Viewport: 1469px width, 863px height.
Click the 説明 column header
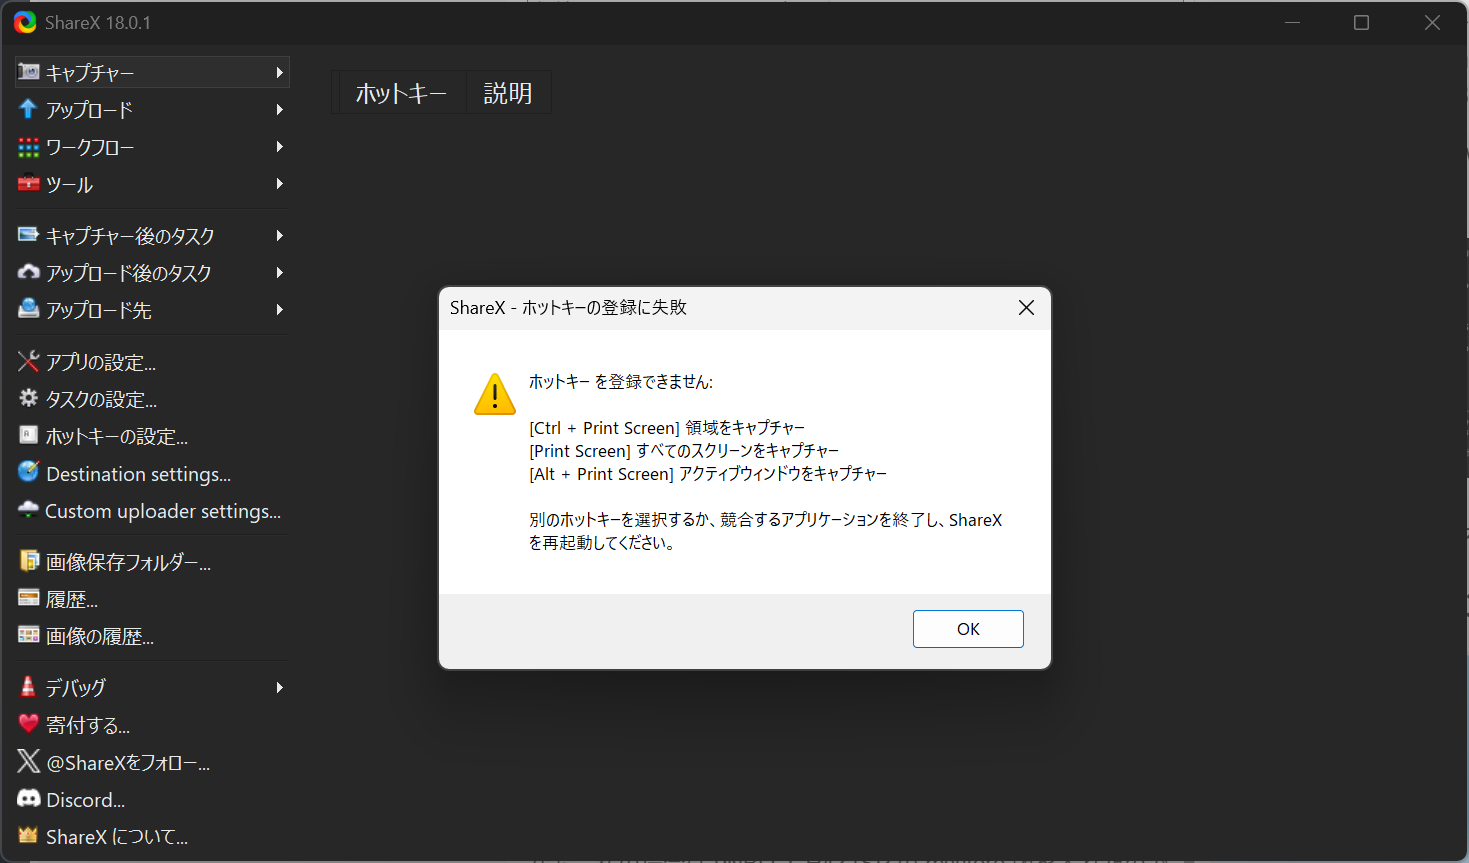[508, 93]
